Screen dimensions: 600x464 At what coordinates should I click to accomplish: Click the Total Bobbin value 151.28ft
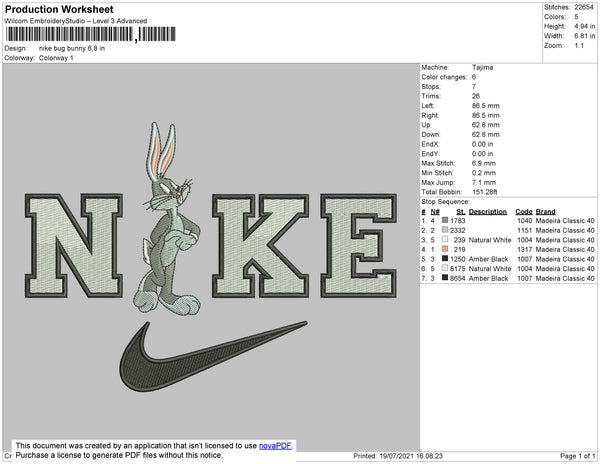click(484, 192)
